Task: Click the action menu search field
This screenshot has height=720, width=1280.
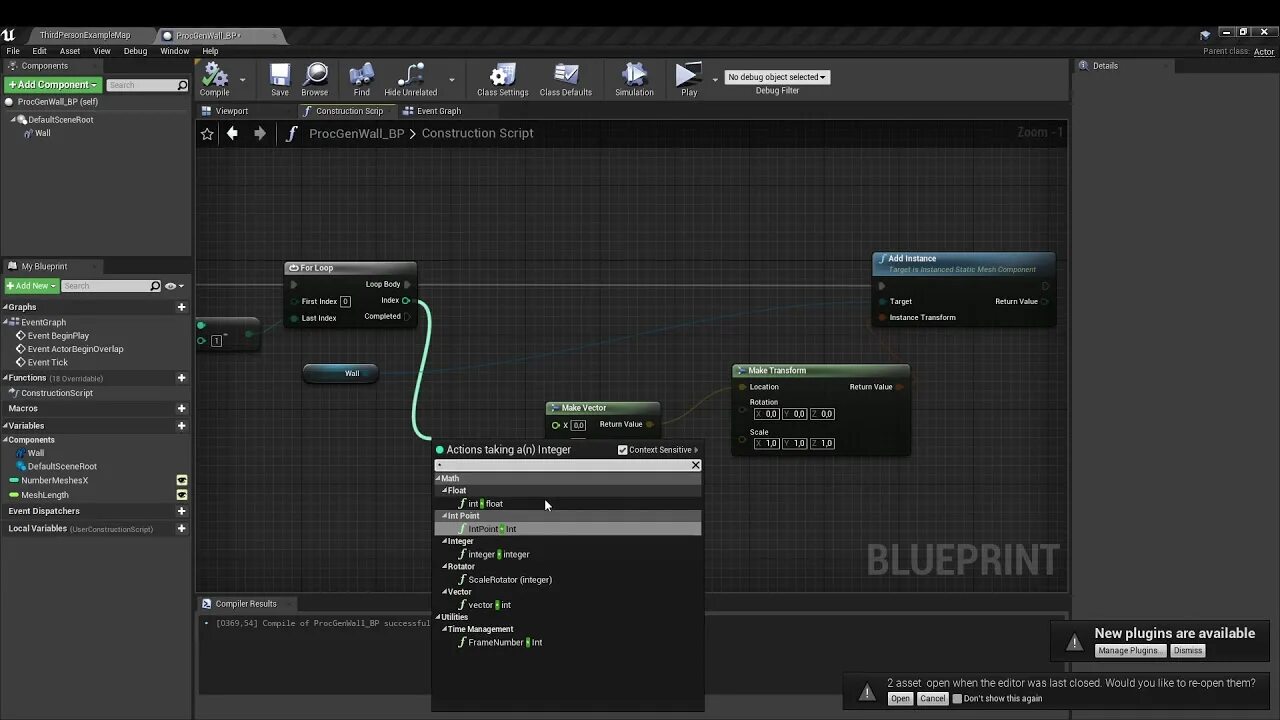Action: (x=562, y=465)
